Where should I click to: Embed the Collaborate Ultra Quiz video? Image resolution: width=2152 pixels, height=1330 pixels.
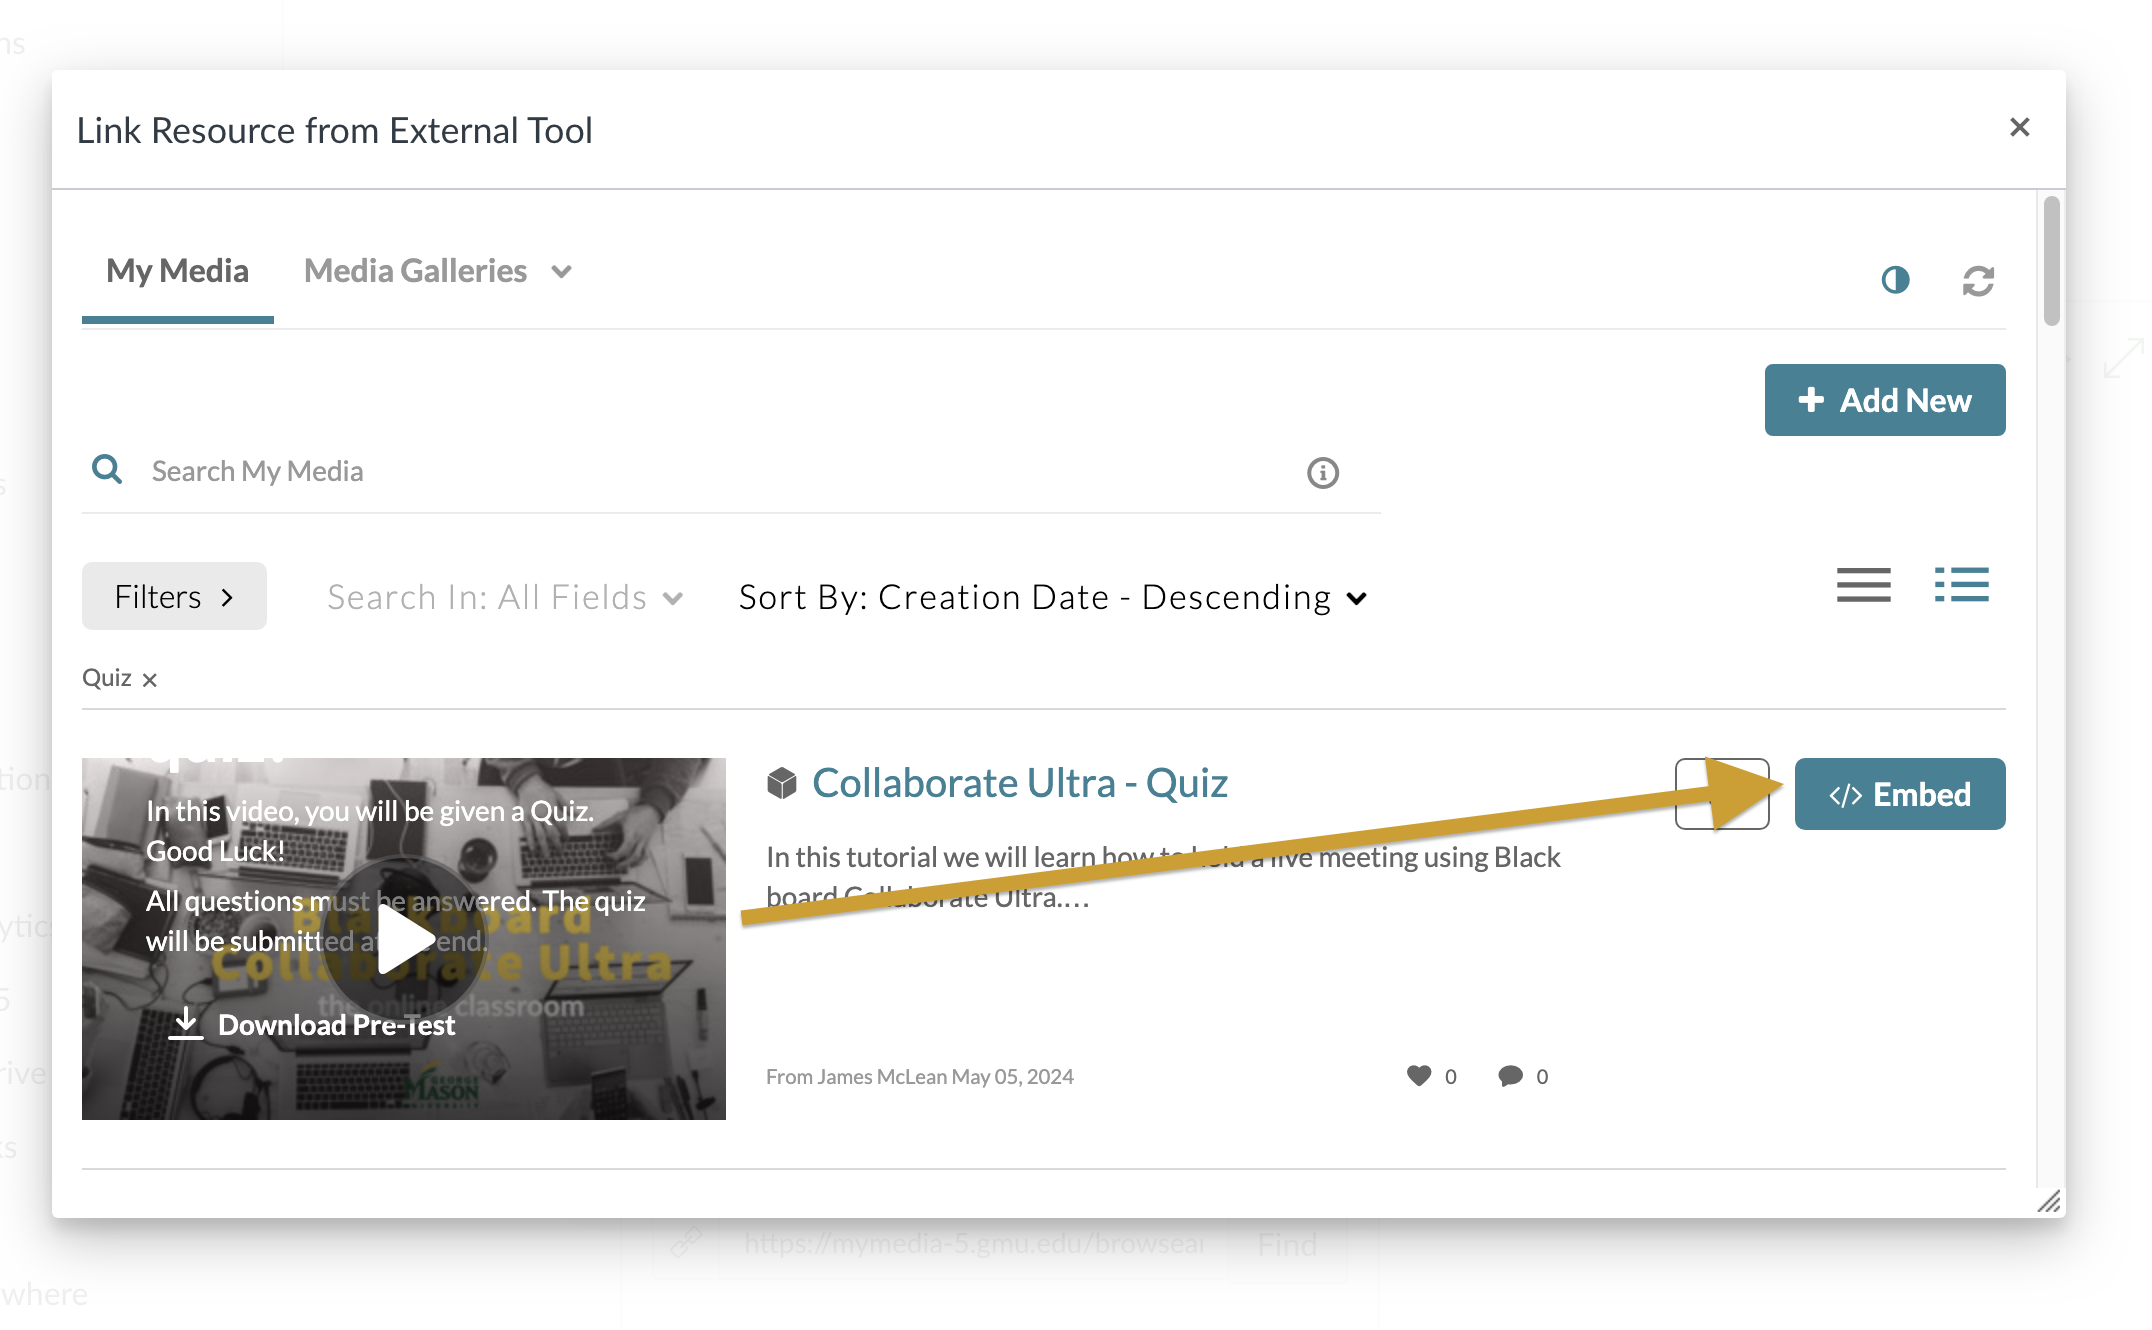pos(1899,794)
